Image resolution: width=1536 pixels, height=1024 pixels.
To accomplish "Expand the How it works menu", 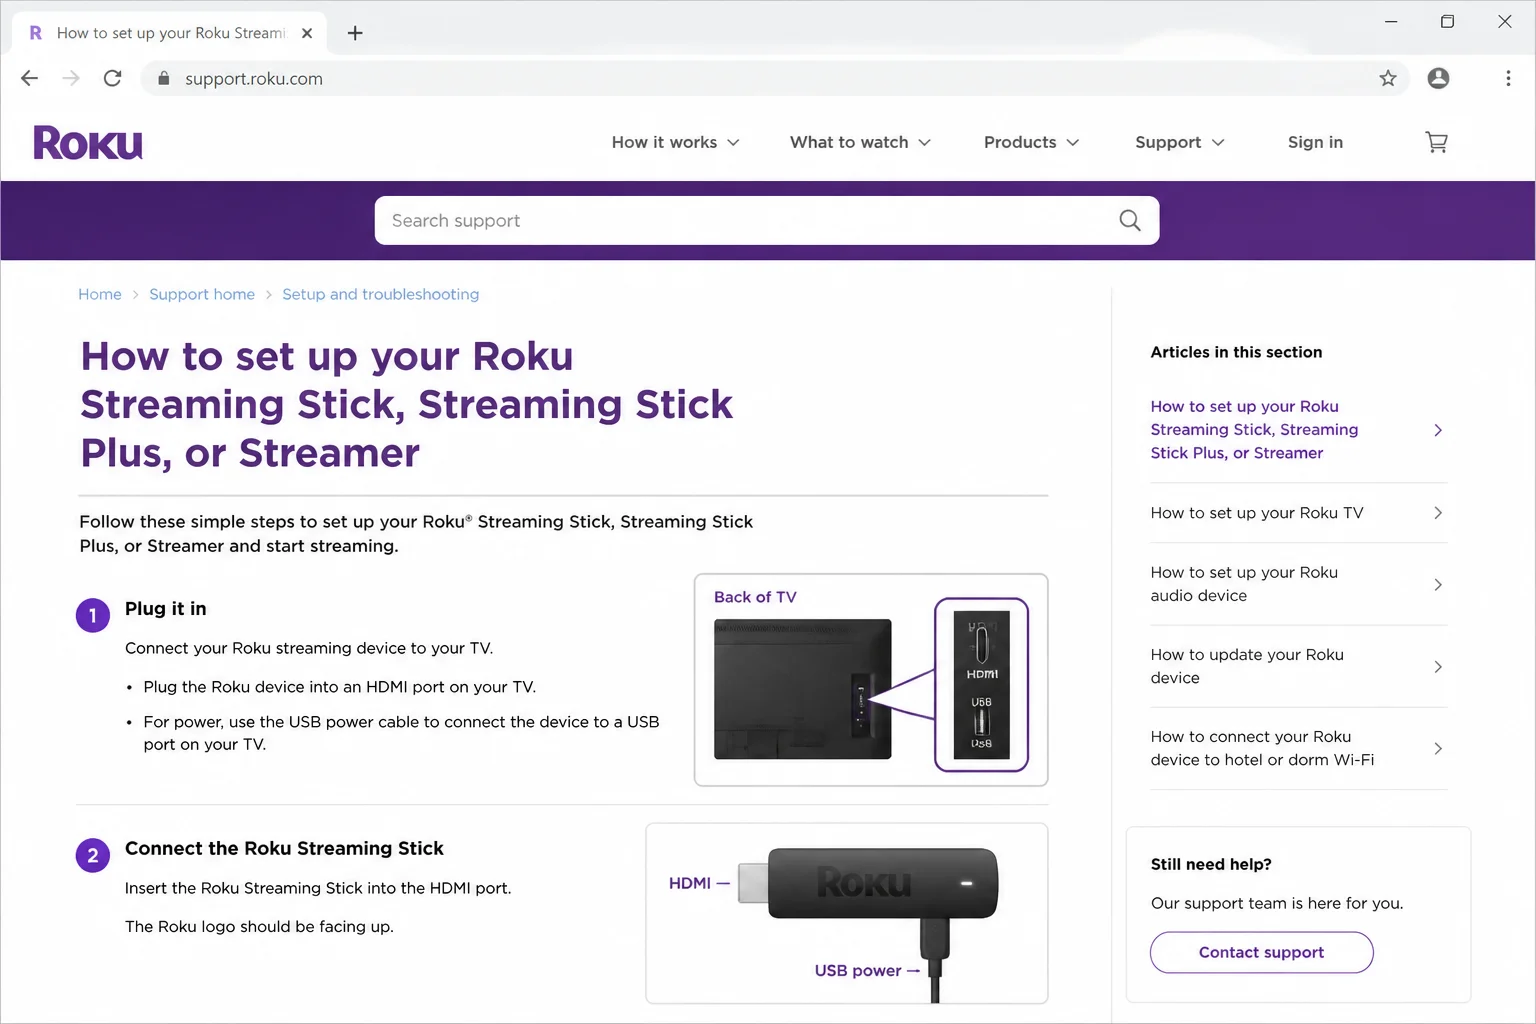I will (x=676, y=142).
